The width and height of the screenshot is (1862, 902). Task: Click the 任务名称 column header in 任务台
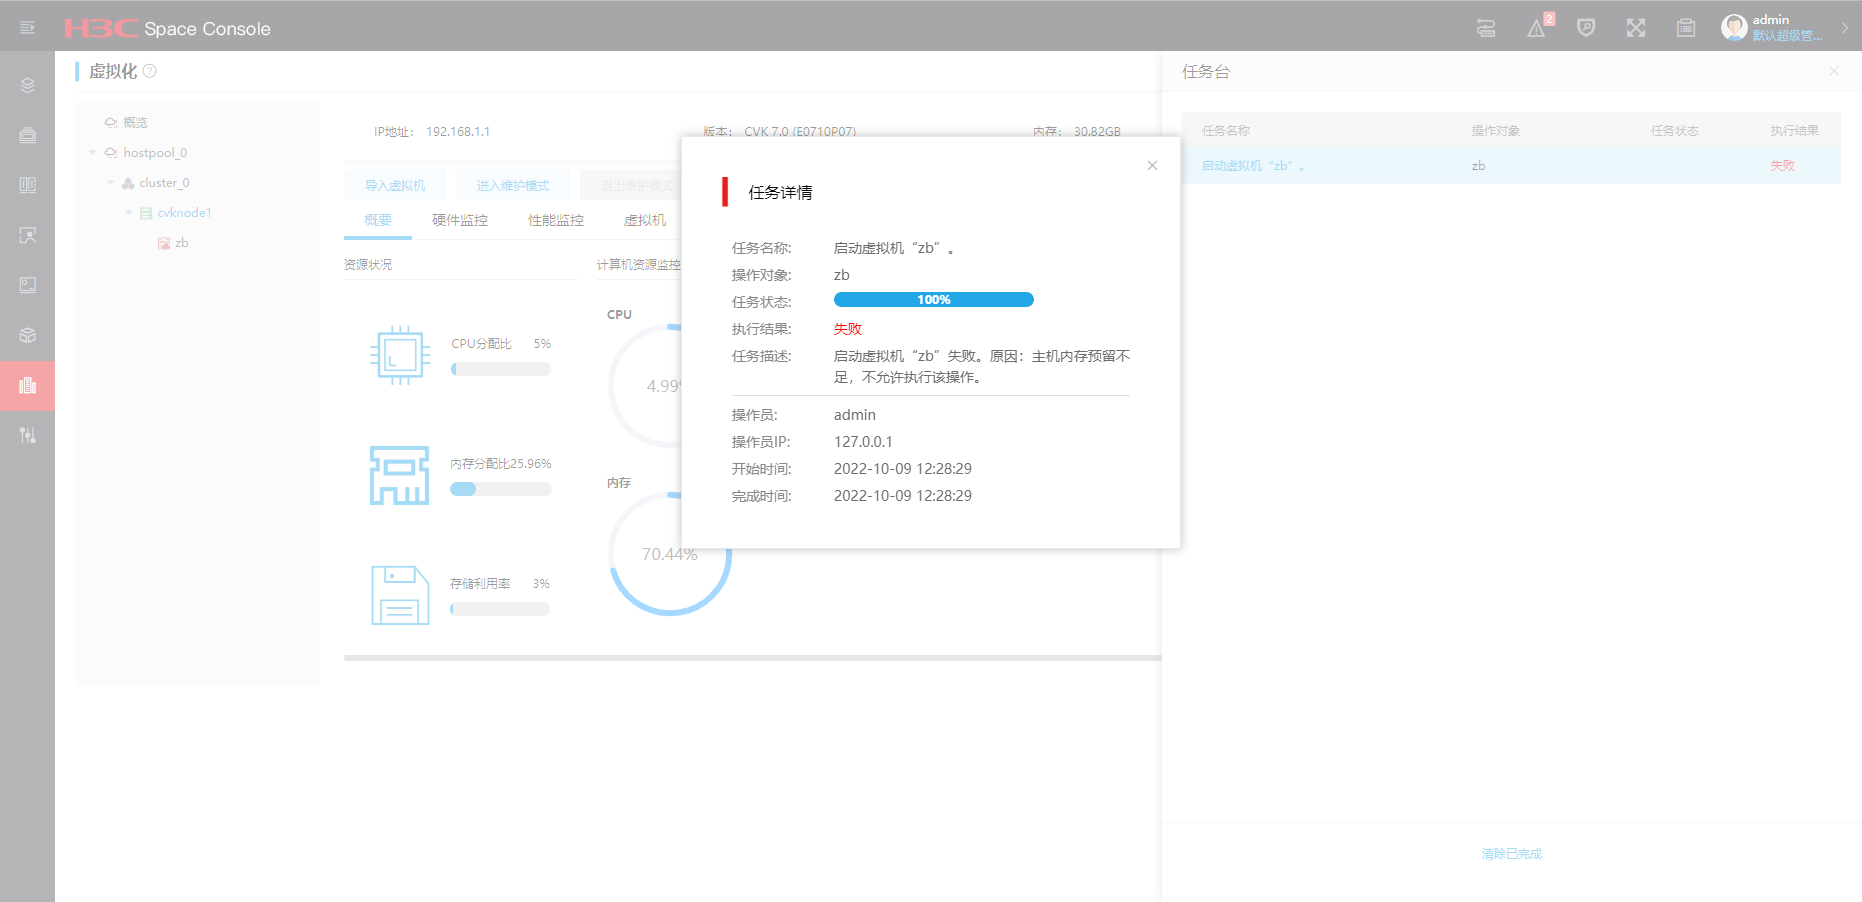pyautogui.click(x=1226, y=131)
